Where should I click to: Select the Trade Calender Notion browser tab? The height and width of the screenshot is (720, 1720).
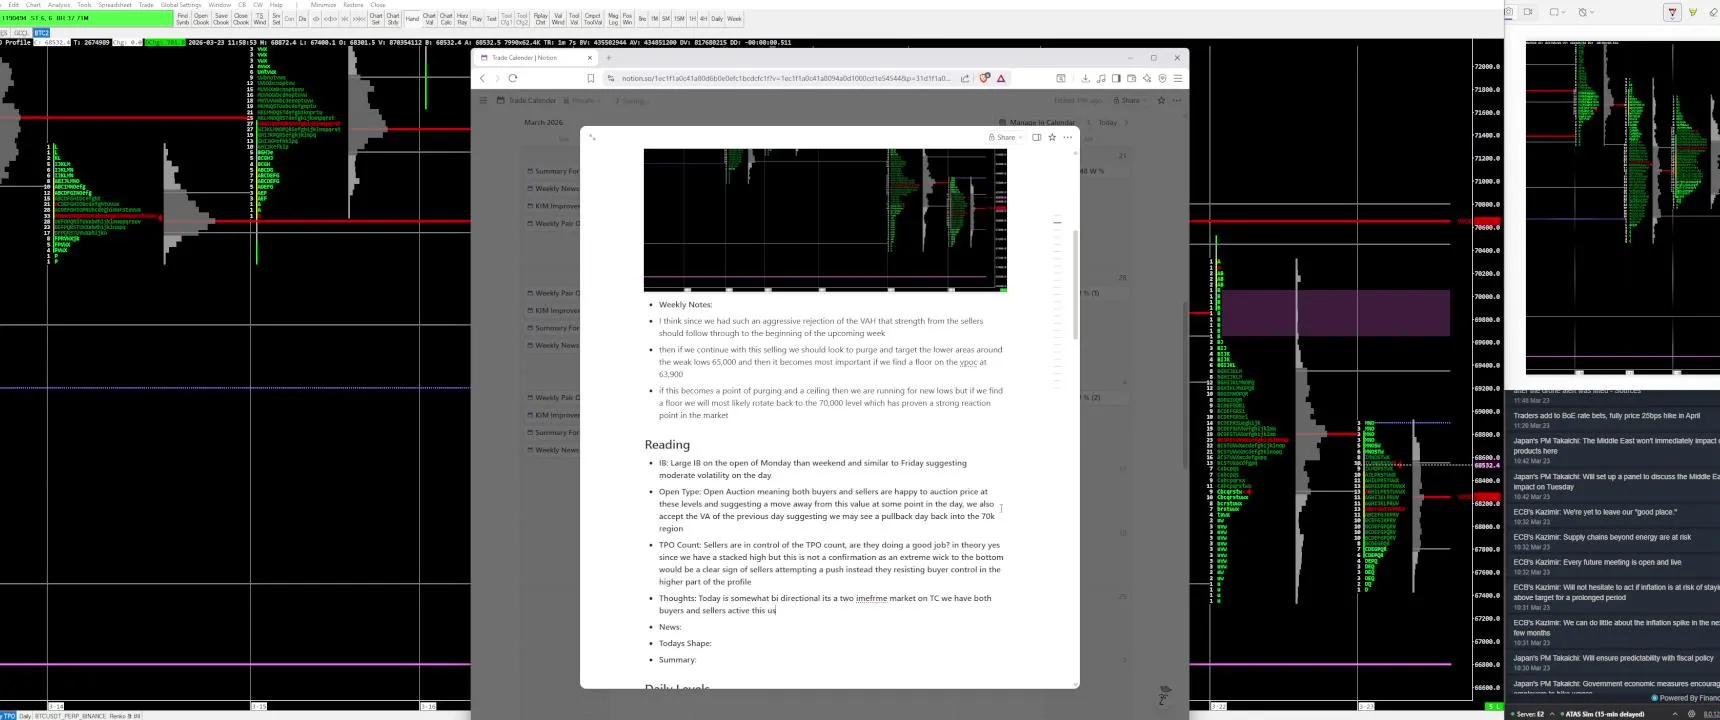pos(536,58)
